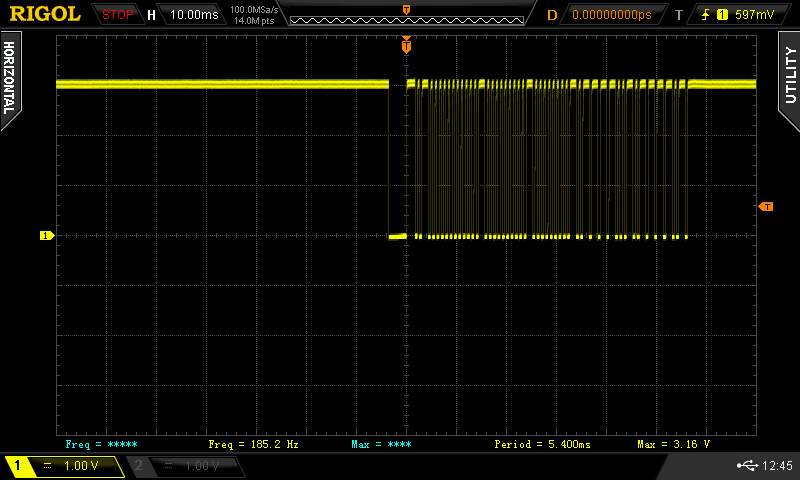Select the Period = 5.400ms measurement
Screen dimensions: 800x480
tap(542, 443)
